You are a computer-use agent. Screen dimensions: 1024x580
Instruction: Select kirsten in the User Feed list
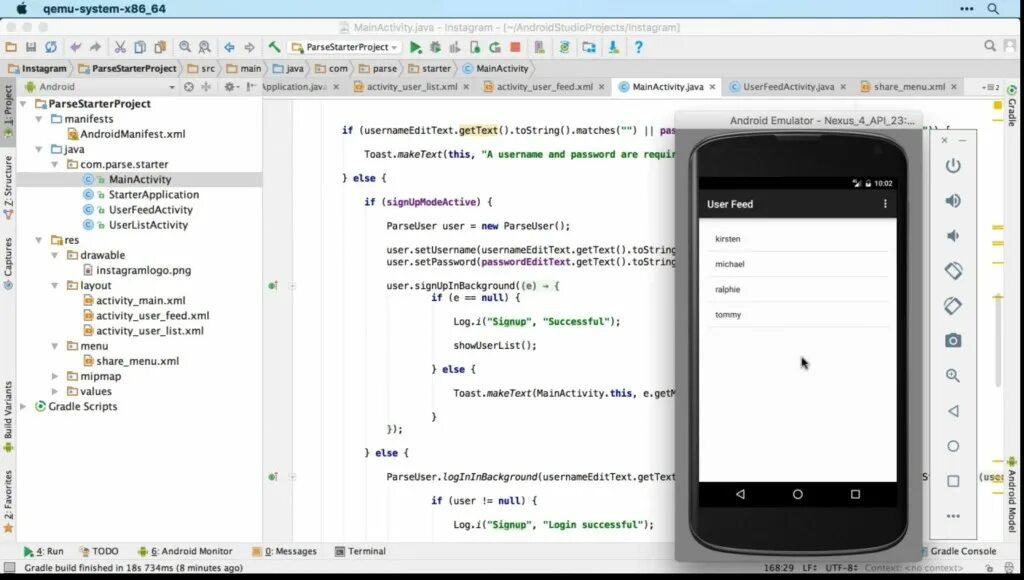797,239
